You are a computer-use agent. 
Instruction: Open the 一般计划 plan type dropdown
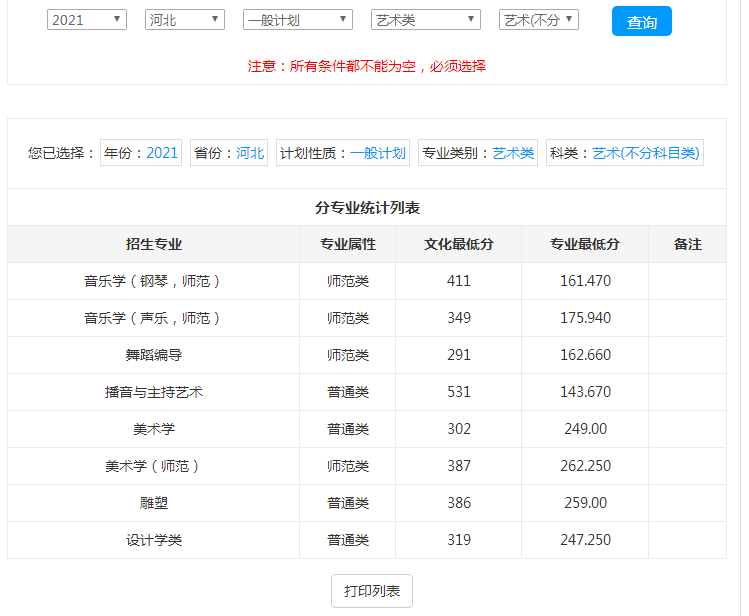297,20
